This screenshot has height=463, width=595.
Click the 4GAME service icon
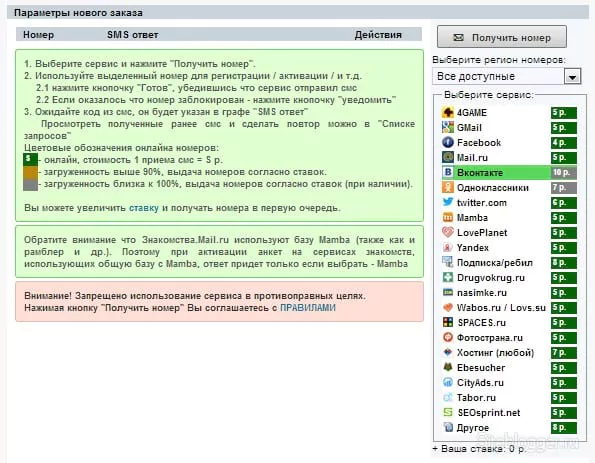coord(448,112)
